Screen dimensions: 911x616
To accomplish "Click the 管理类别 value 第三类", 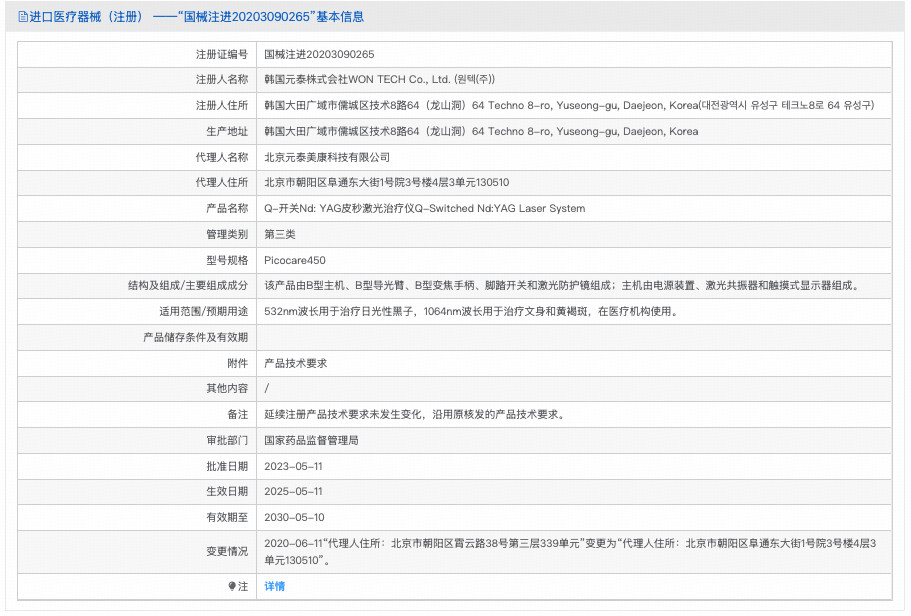I will click(280, 234).
